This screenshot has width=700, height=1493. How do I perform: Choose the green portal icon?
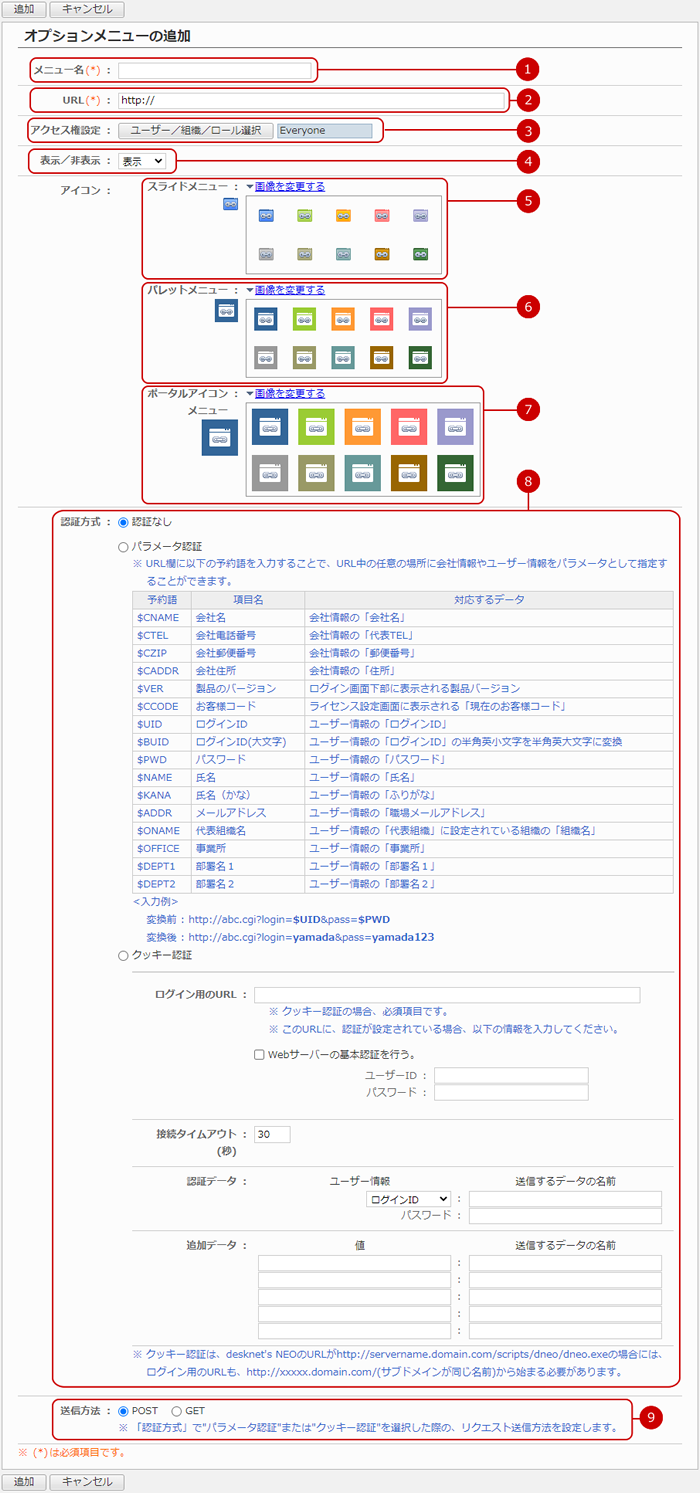click(316, 426)
